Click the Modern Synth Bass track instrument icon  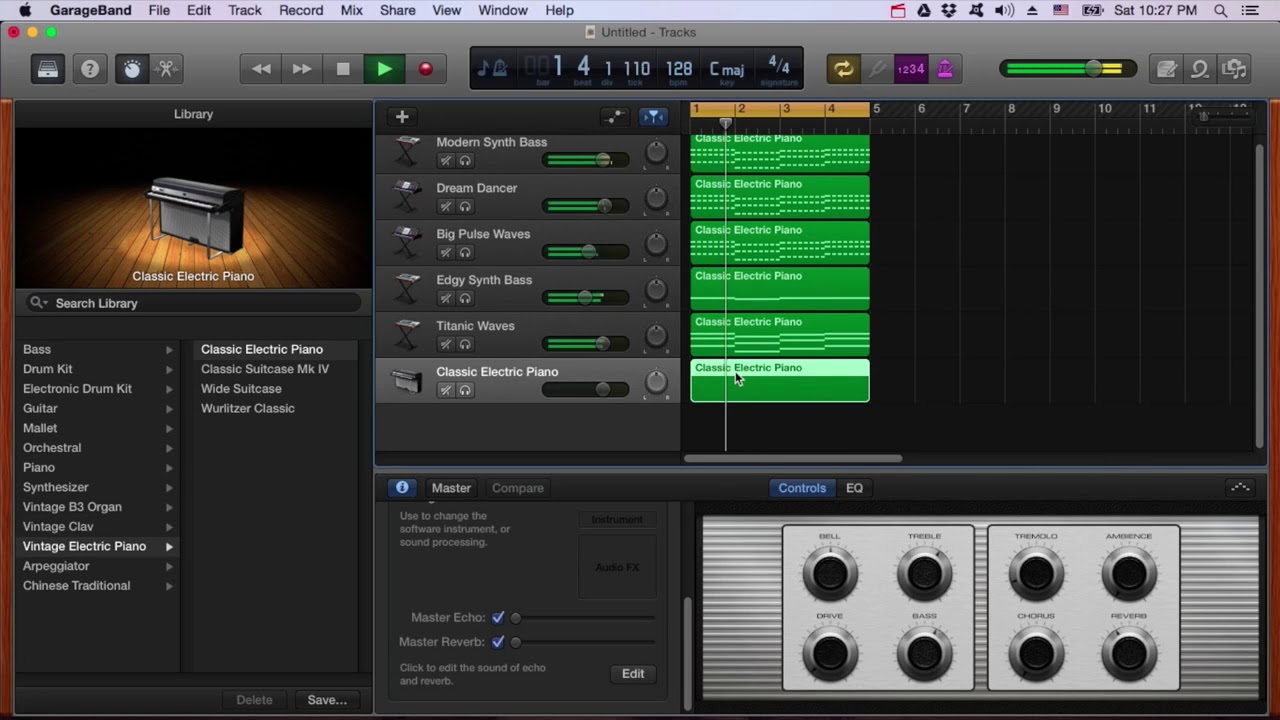pyautogui.click(x=407, y=151)
